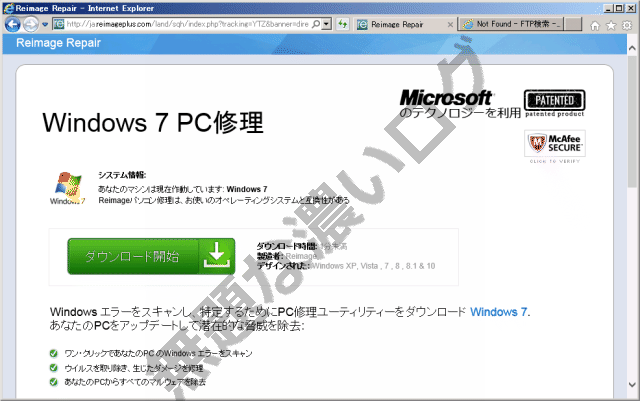Open the recent pages dropdown arrow
This screenshot has height=401, width=640.
pos(45,25)
